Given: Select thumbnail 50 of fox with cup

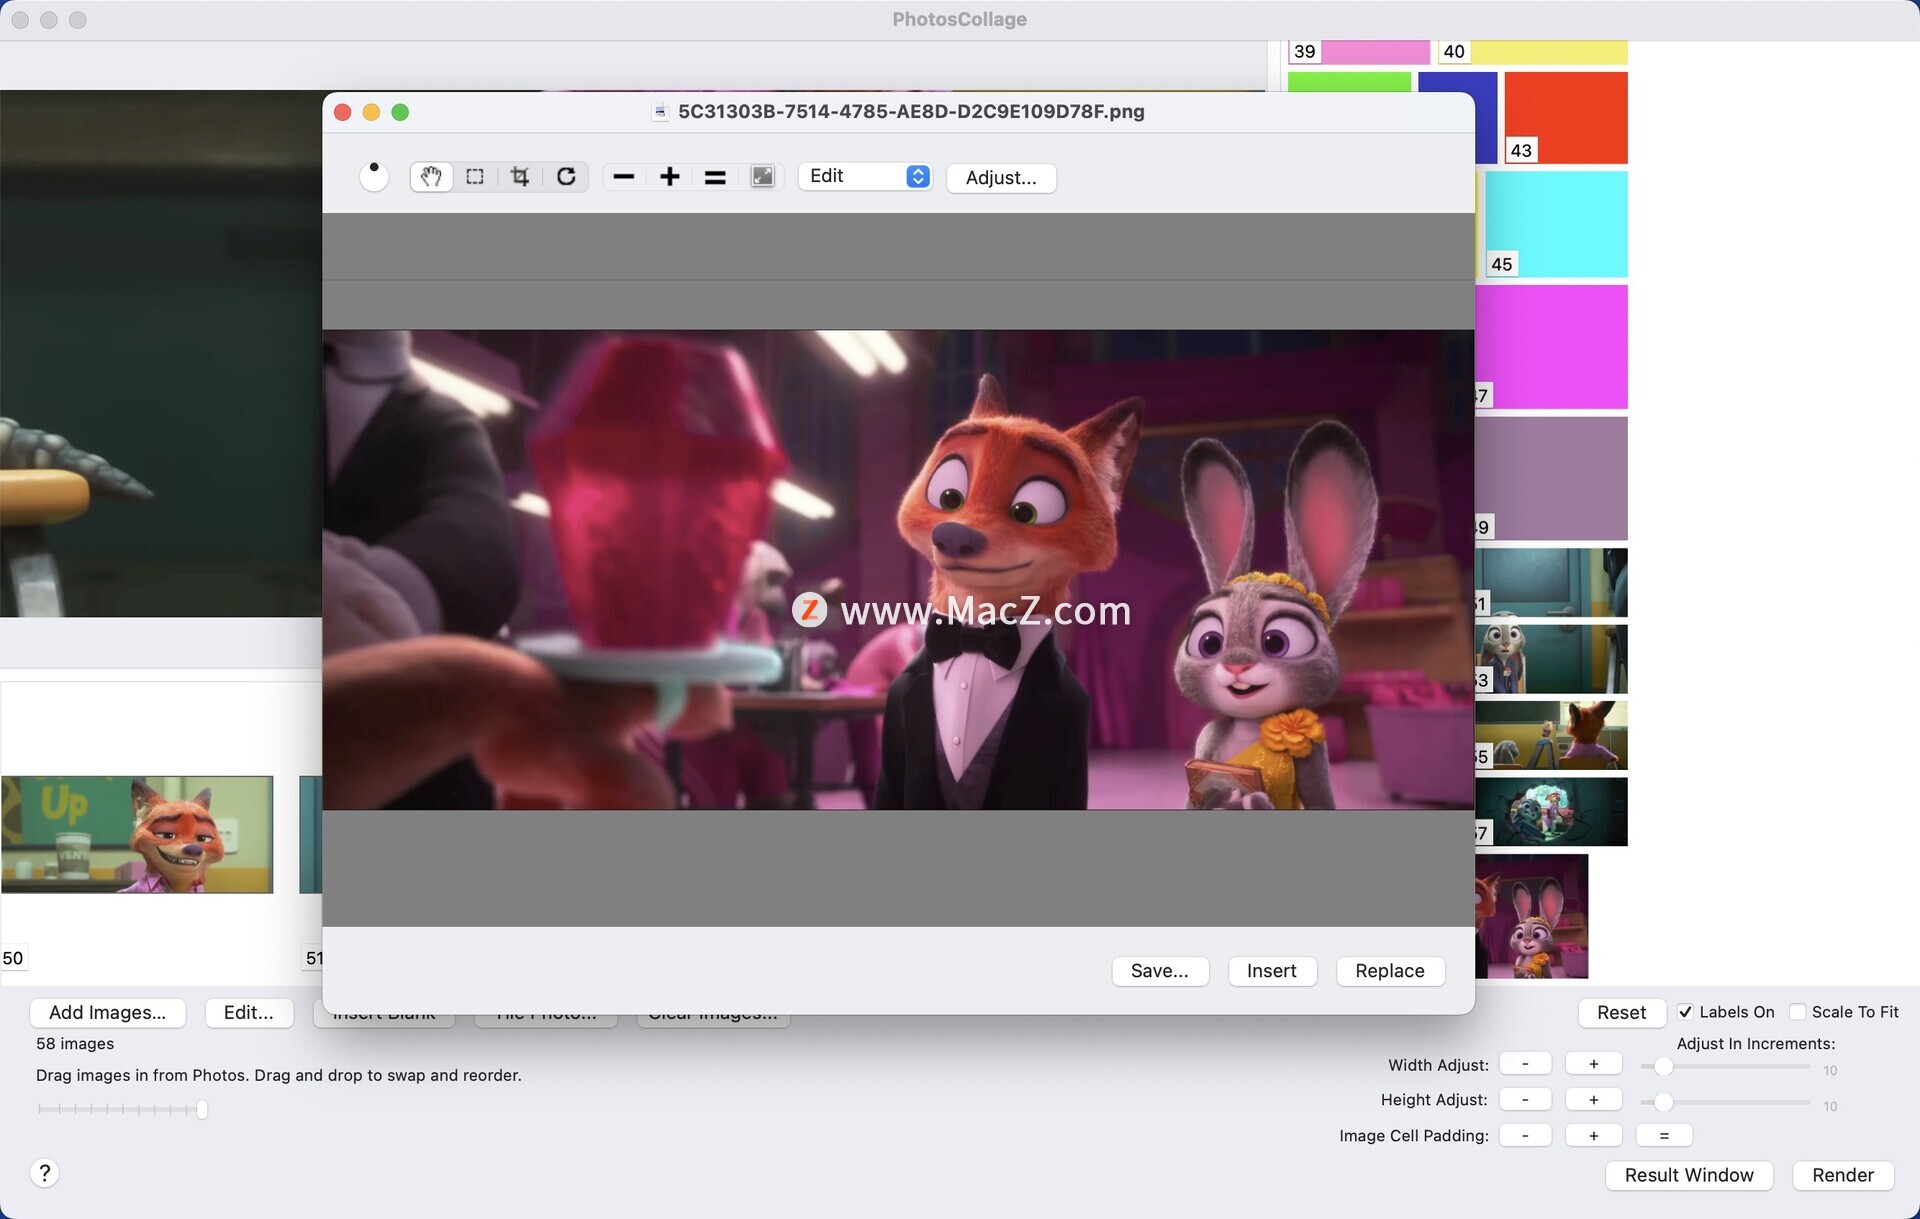Looking at the screenshot, I should [x=137, y=834].
